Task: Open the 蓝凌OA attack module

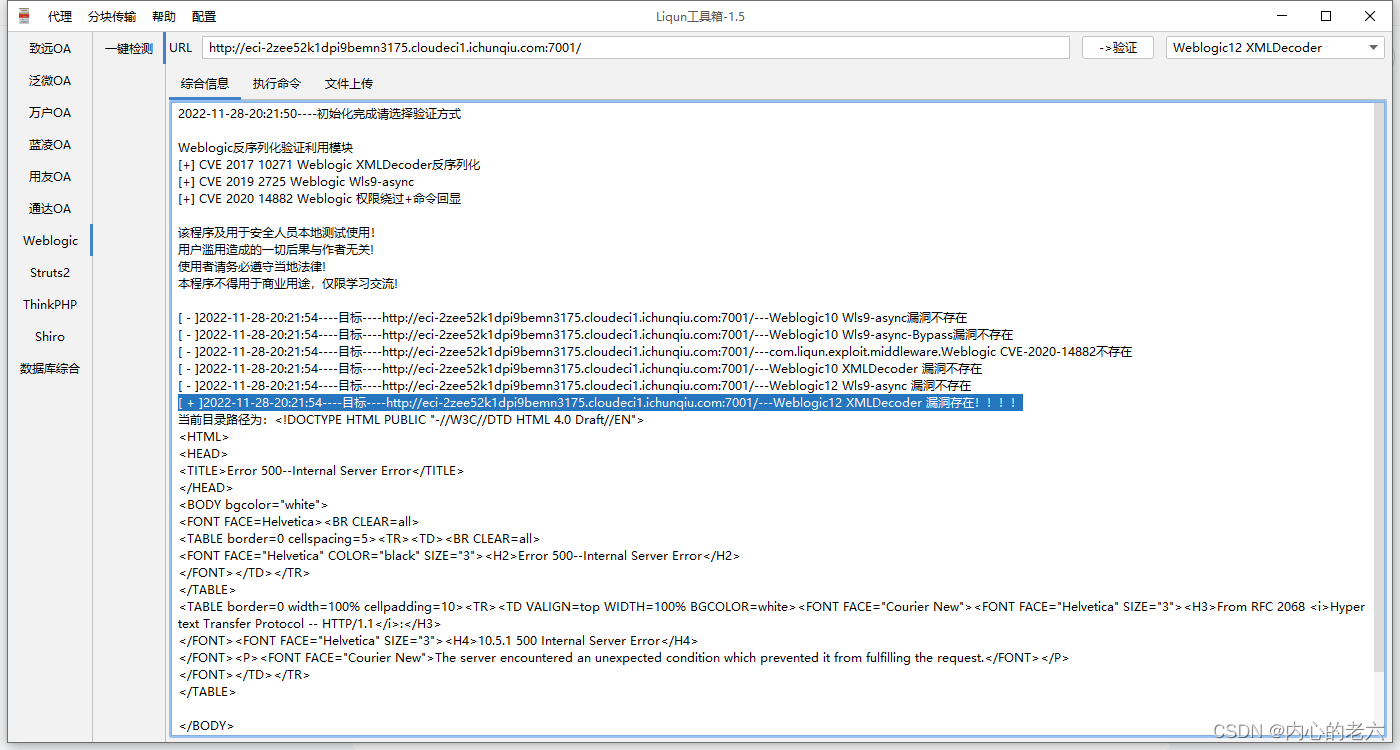Action: (49, 144)
